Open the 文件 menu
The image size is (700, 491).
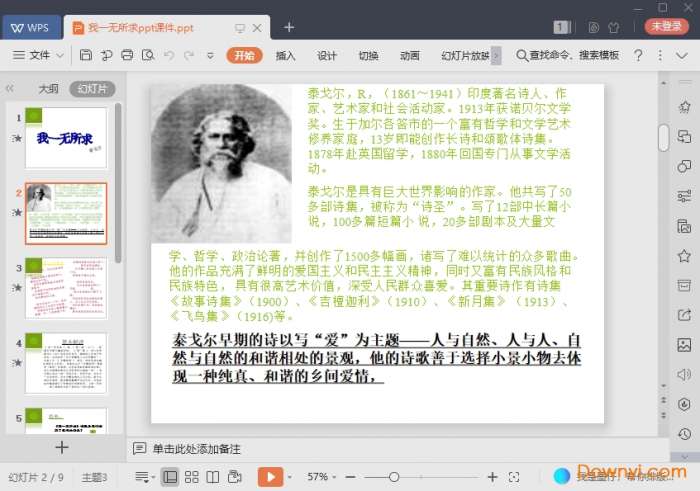coord(32,55)
